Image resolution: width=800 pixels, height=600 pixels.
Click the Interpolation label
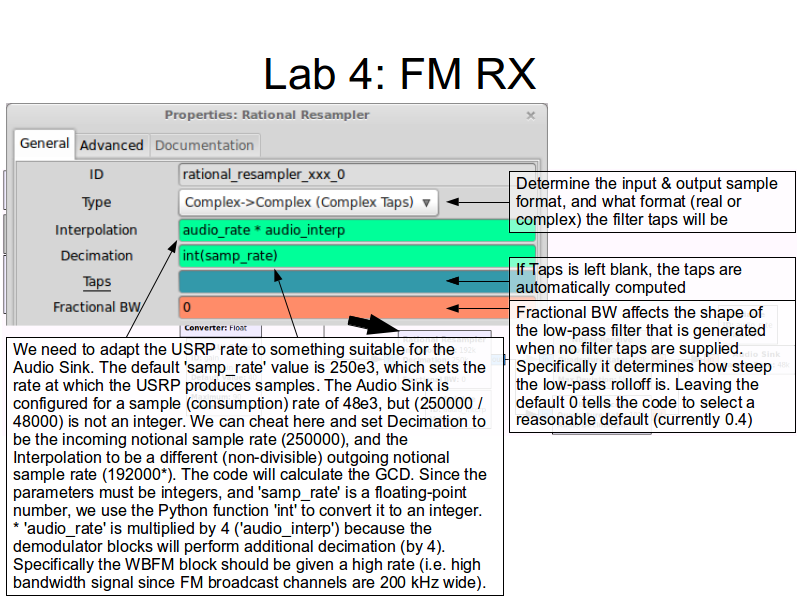[x=96, y=230]
